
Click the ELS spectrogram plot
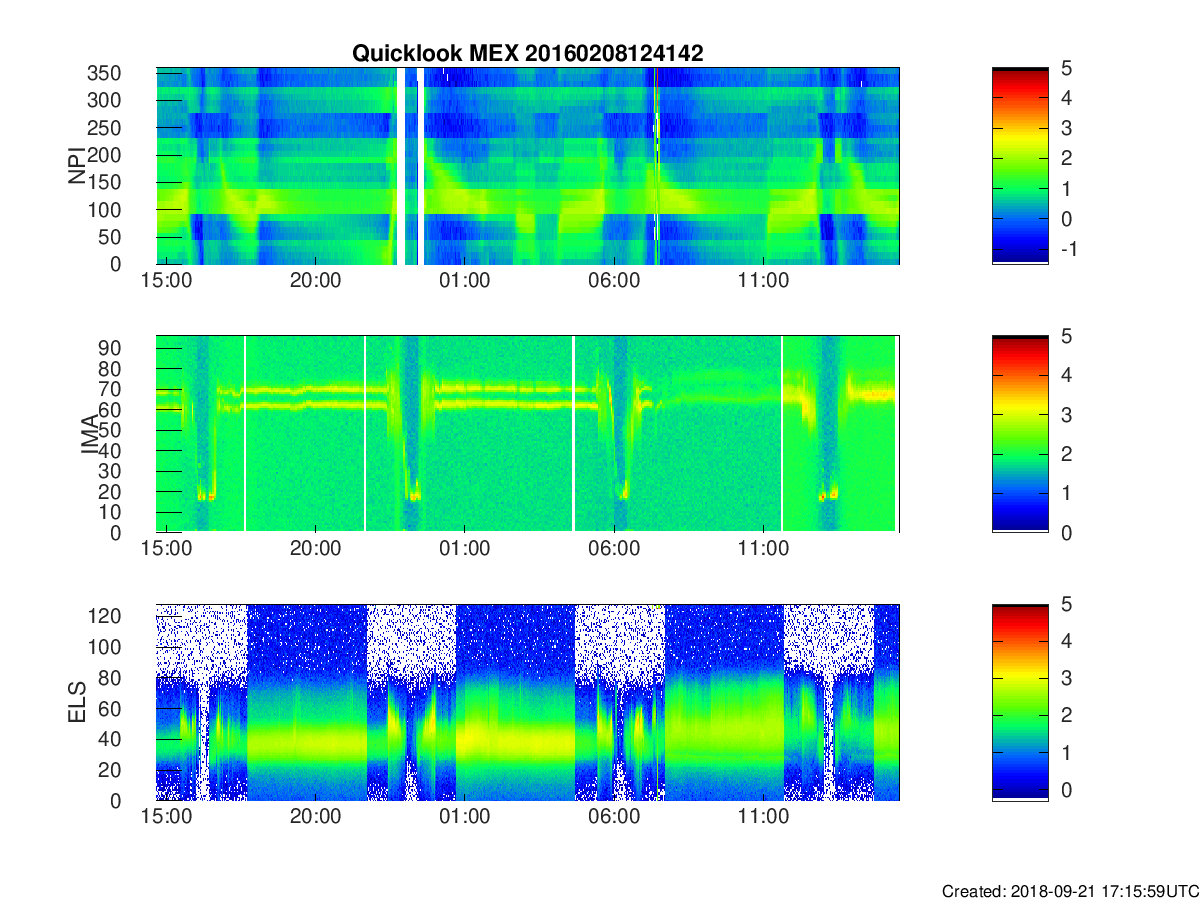click(528, 702)
